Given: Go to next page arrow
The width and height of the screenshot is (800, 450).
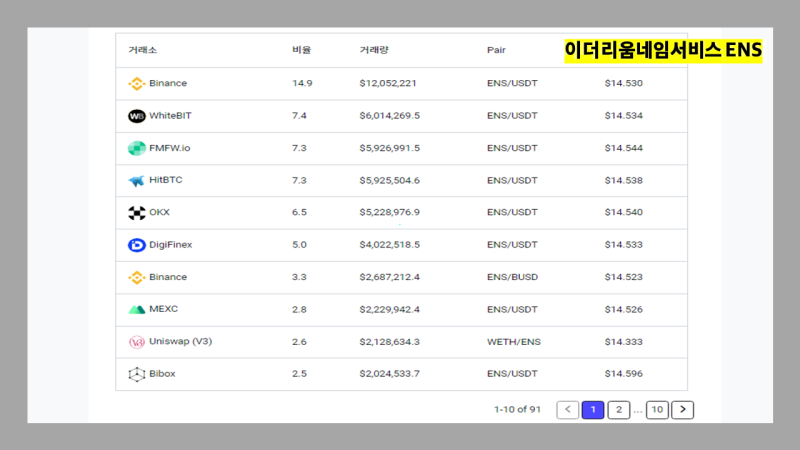Looking at the screenshot, I should click(683, 410).
